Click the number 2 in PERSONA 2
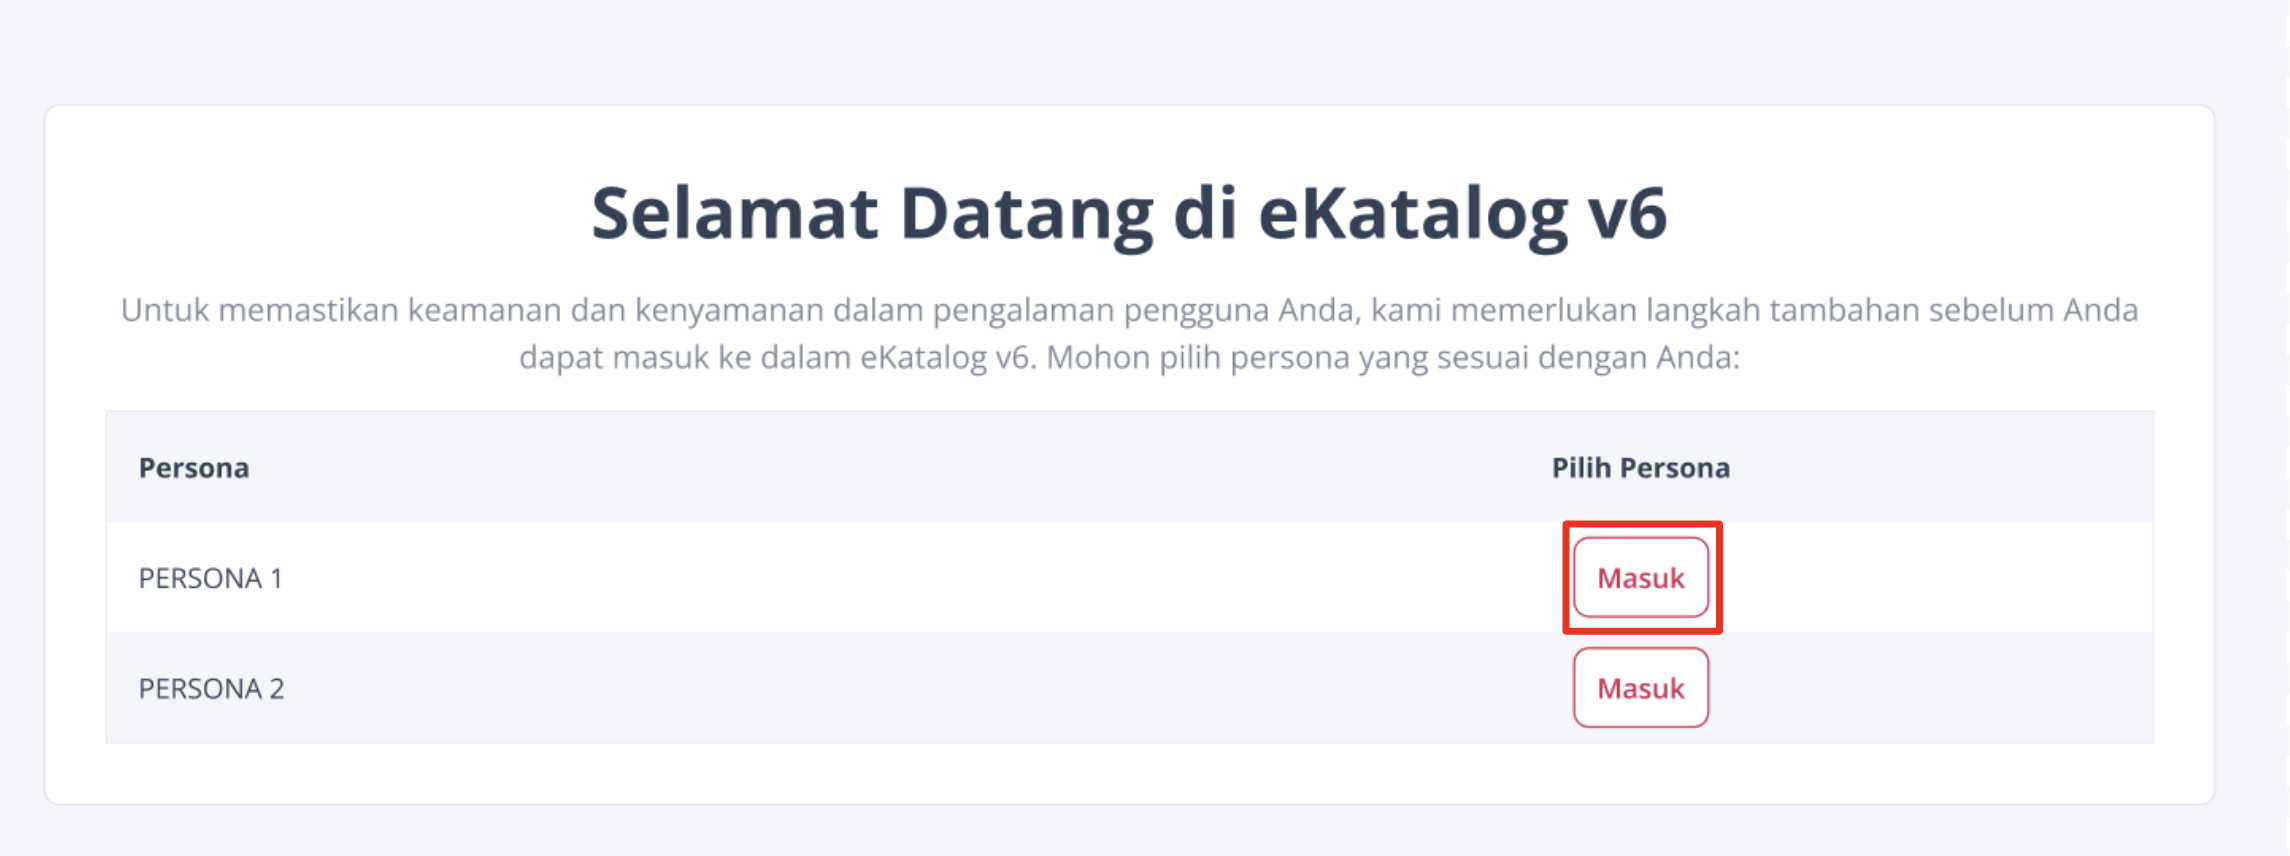2290x856 pixels. pyautogui.click(x=276, y=689)
